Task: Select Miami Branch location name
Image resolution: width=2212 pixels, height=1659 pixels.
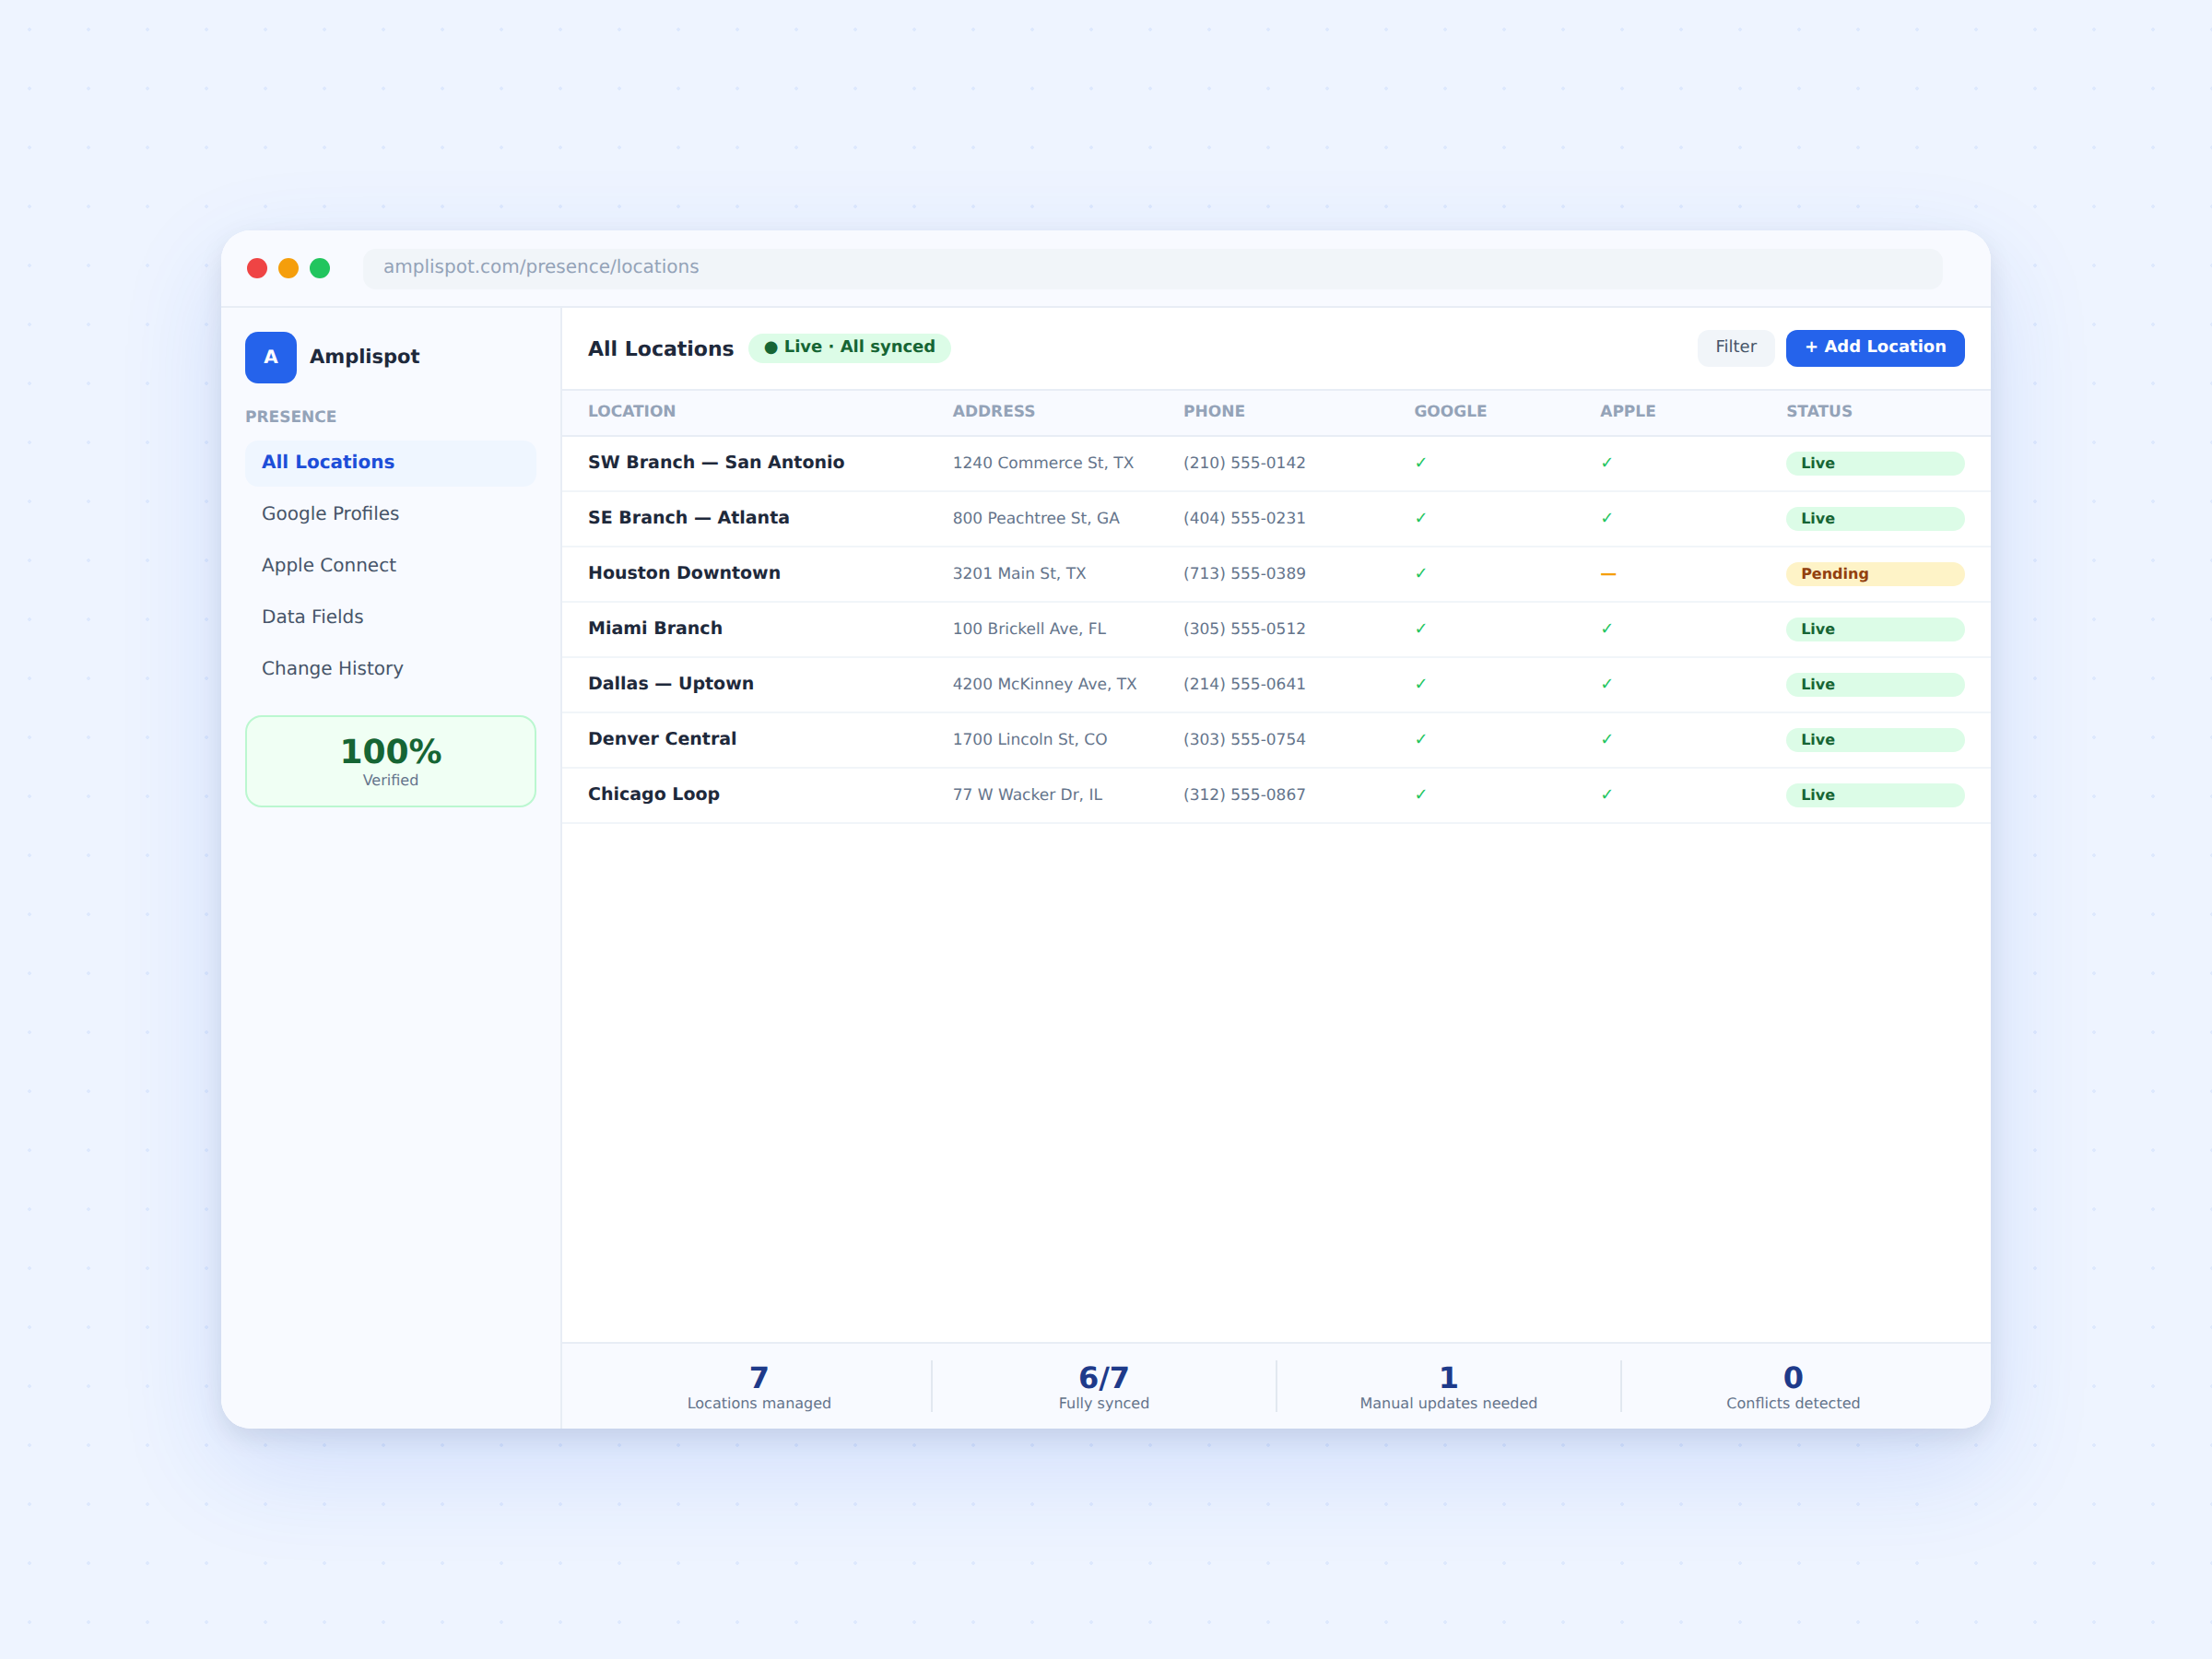Action: [x=655, y=628]
